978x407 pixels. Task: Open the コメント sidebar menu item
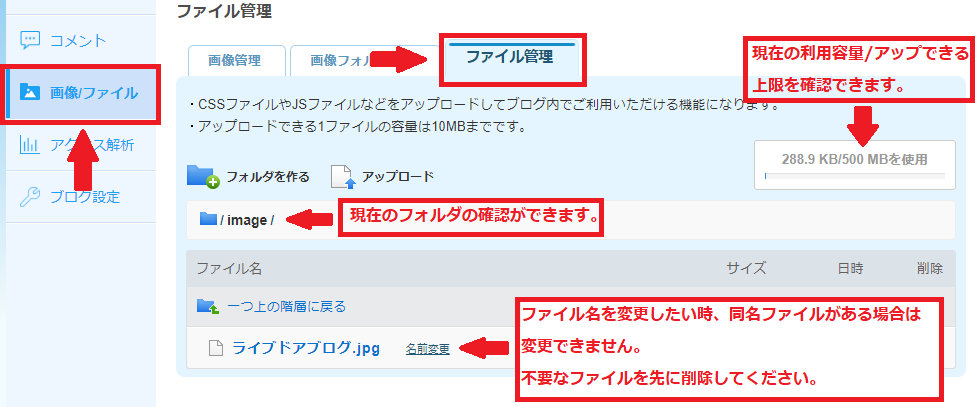pyautogui.click(x=77, y=41)
